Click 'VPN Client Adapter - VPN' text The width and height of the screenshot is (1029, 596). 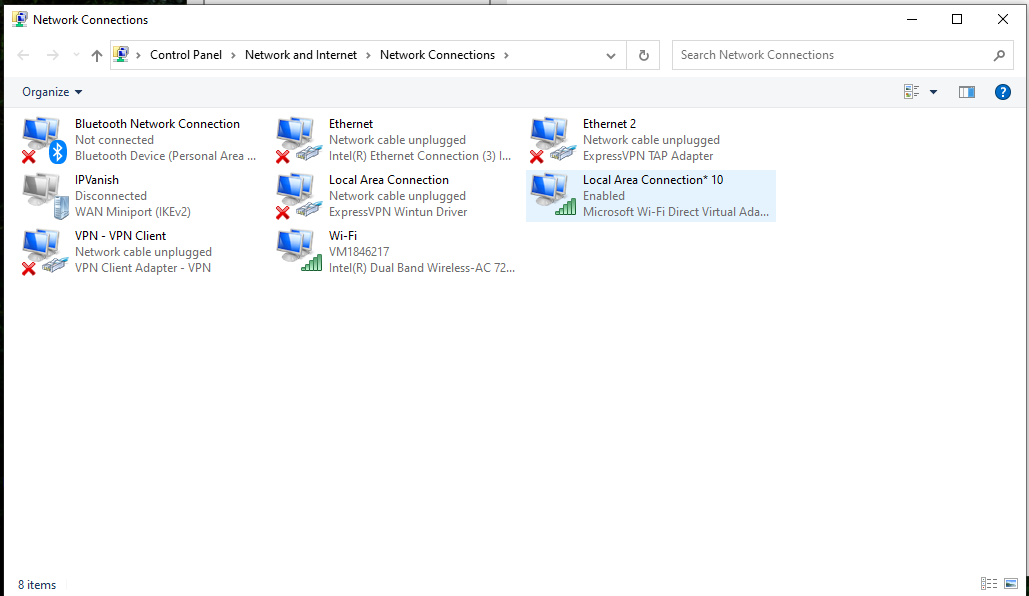[x=142, y=268]
